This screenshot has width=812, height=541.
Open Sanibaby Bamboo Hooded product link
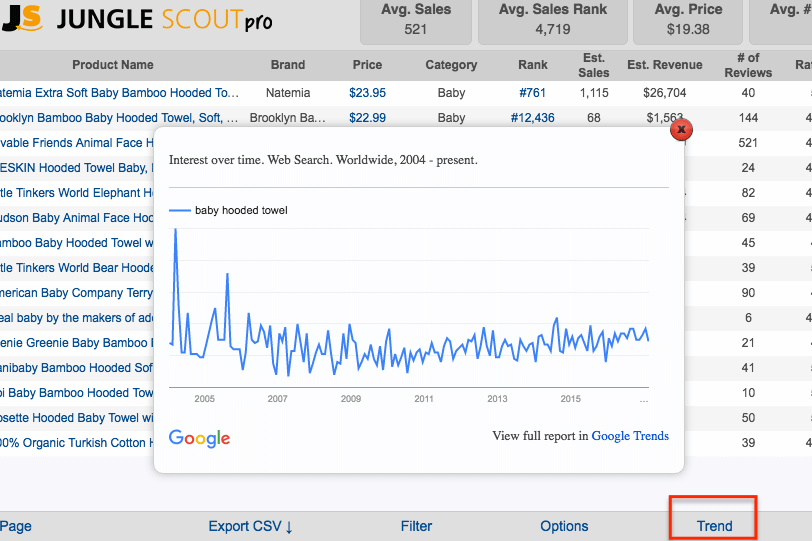[77, 368]
